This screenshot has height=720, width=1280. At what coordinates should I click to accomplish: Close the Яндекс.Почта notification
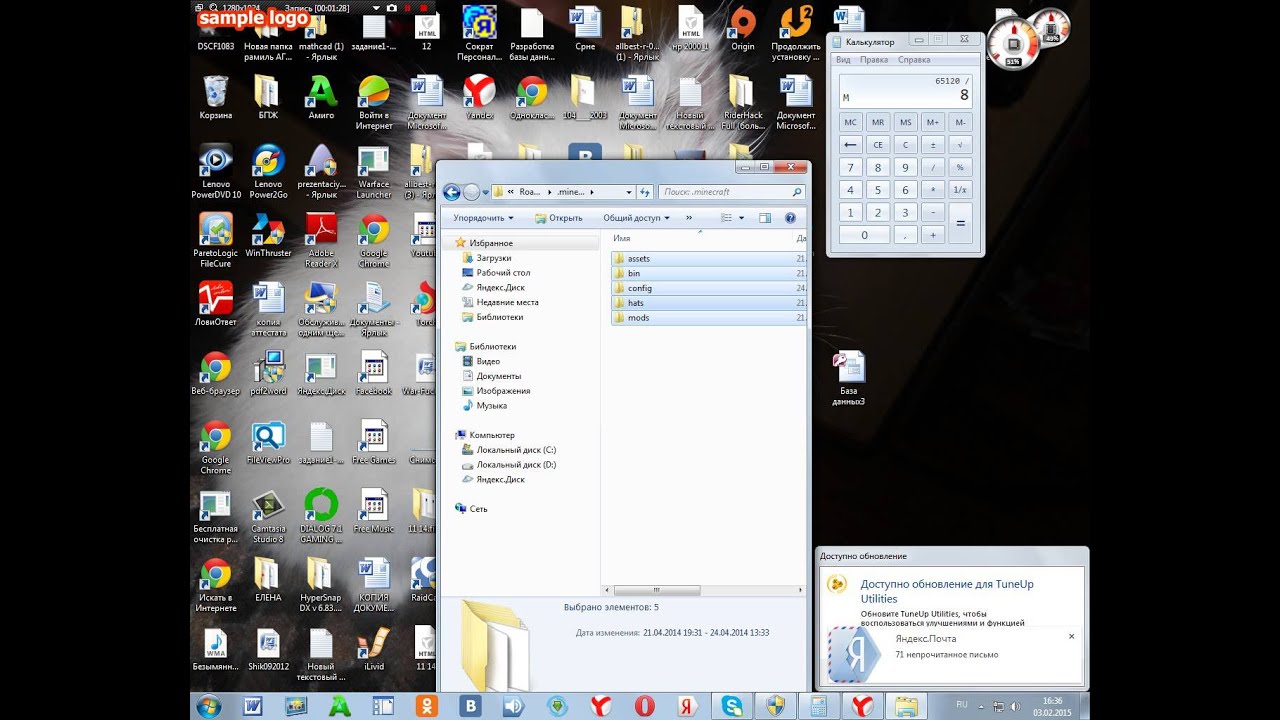pyautogui.click(x=1071, y=637)
